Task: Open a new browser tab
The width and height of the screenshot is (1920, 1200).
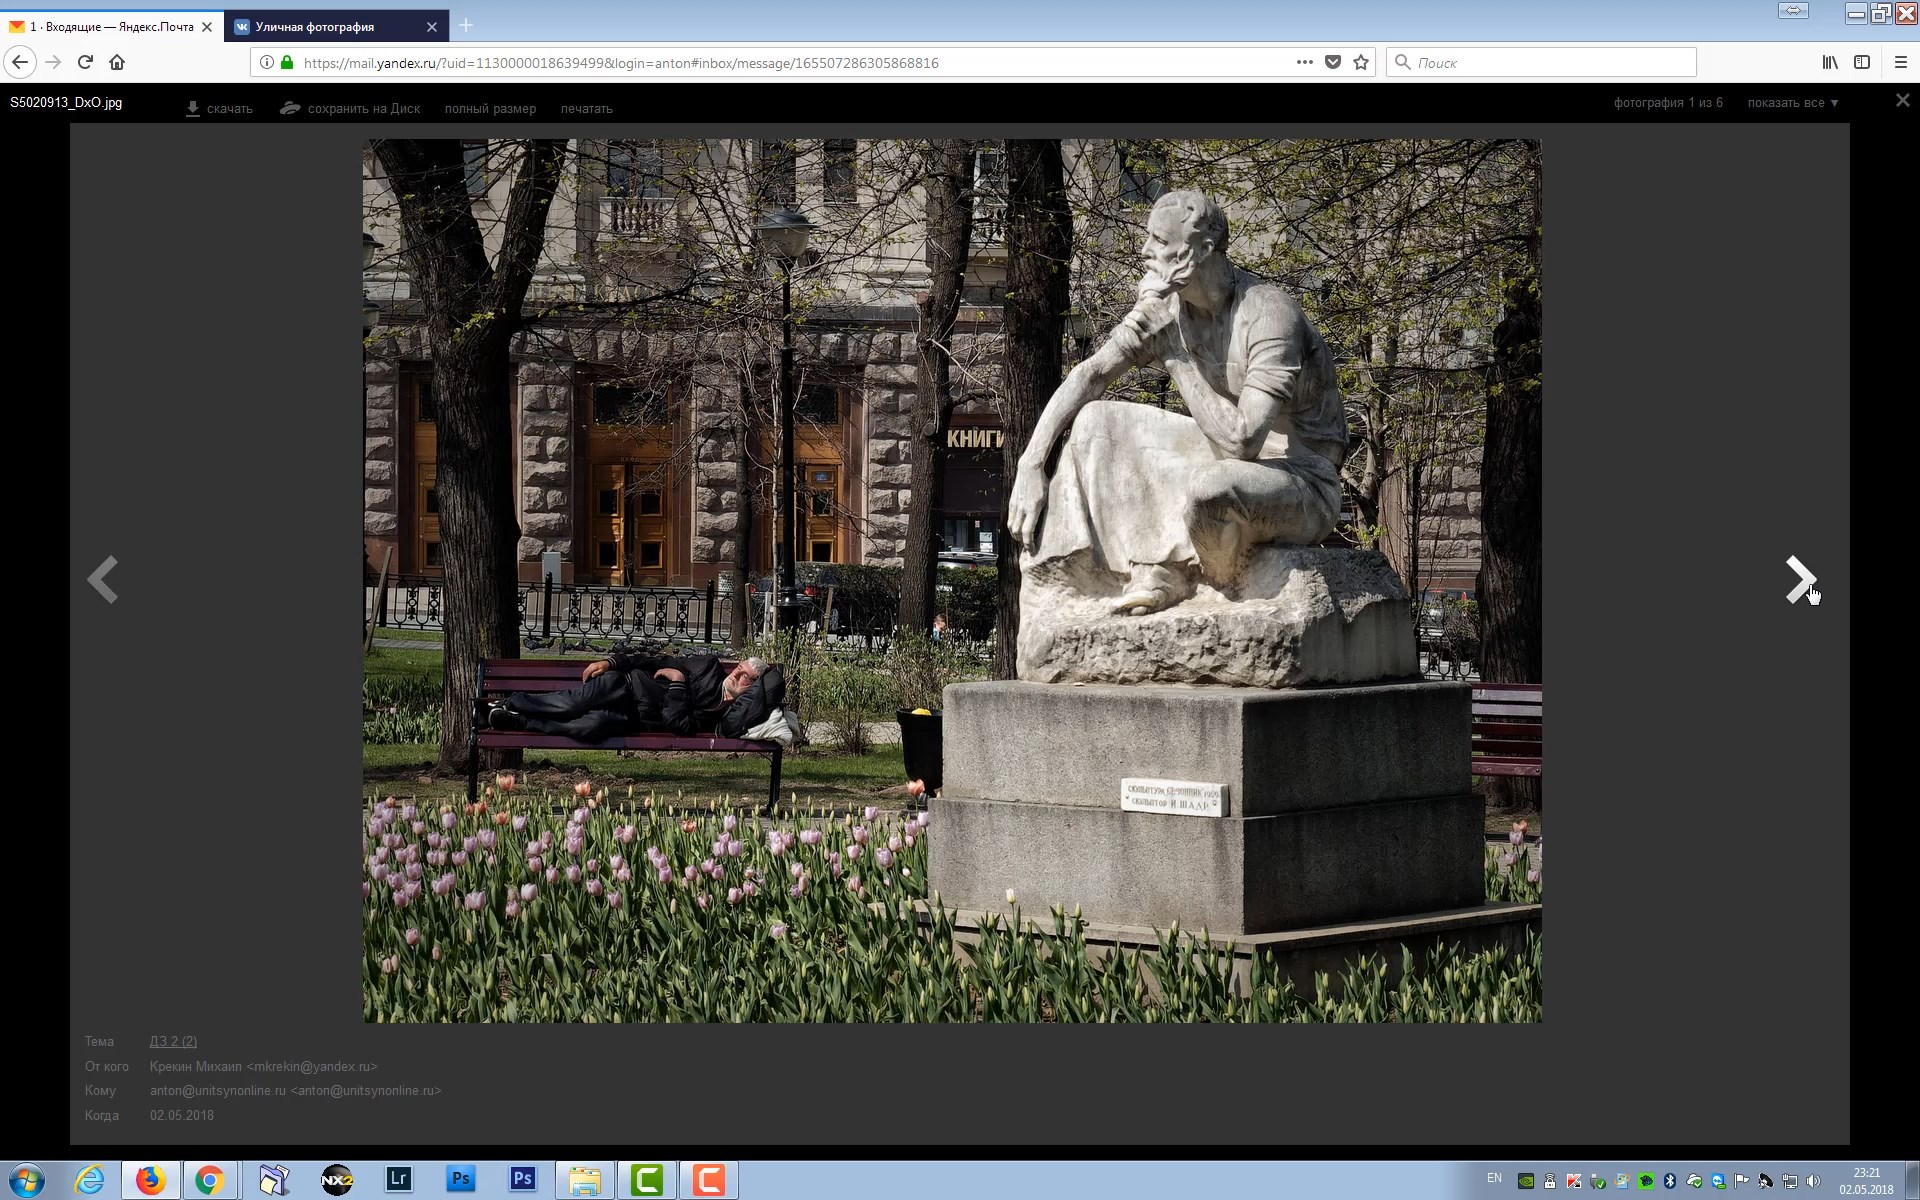Action: (x=466, y=26)
